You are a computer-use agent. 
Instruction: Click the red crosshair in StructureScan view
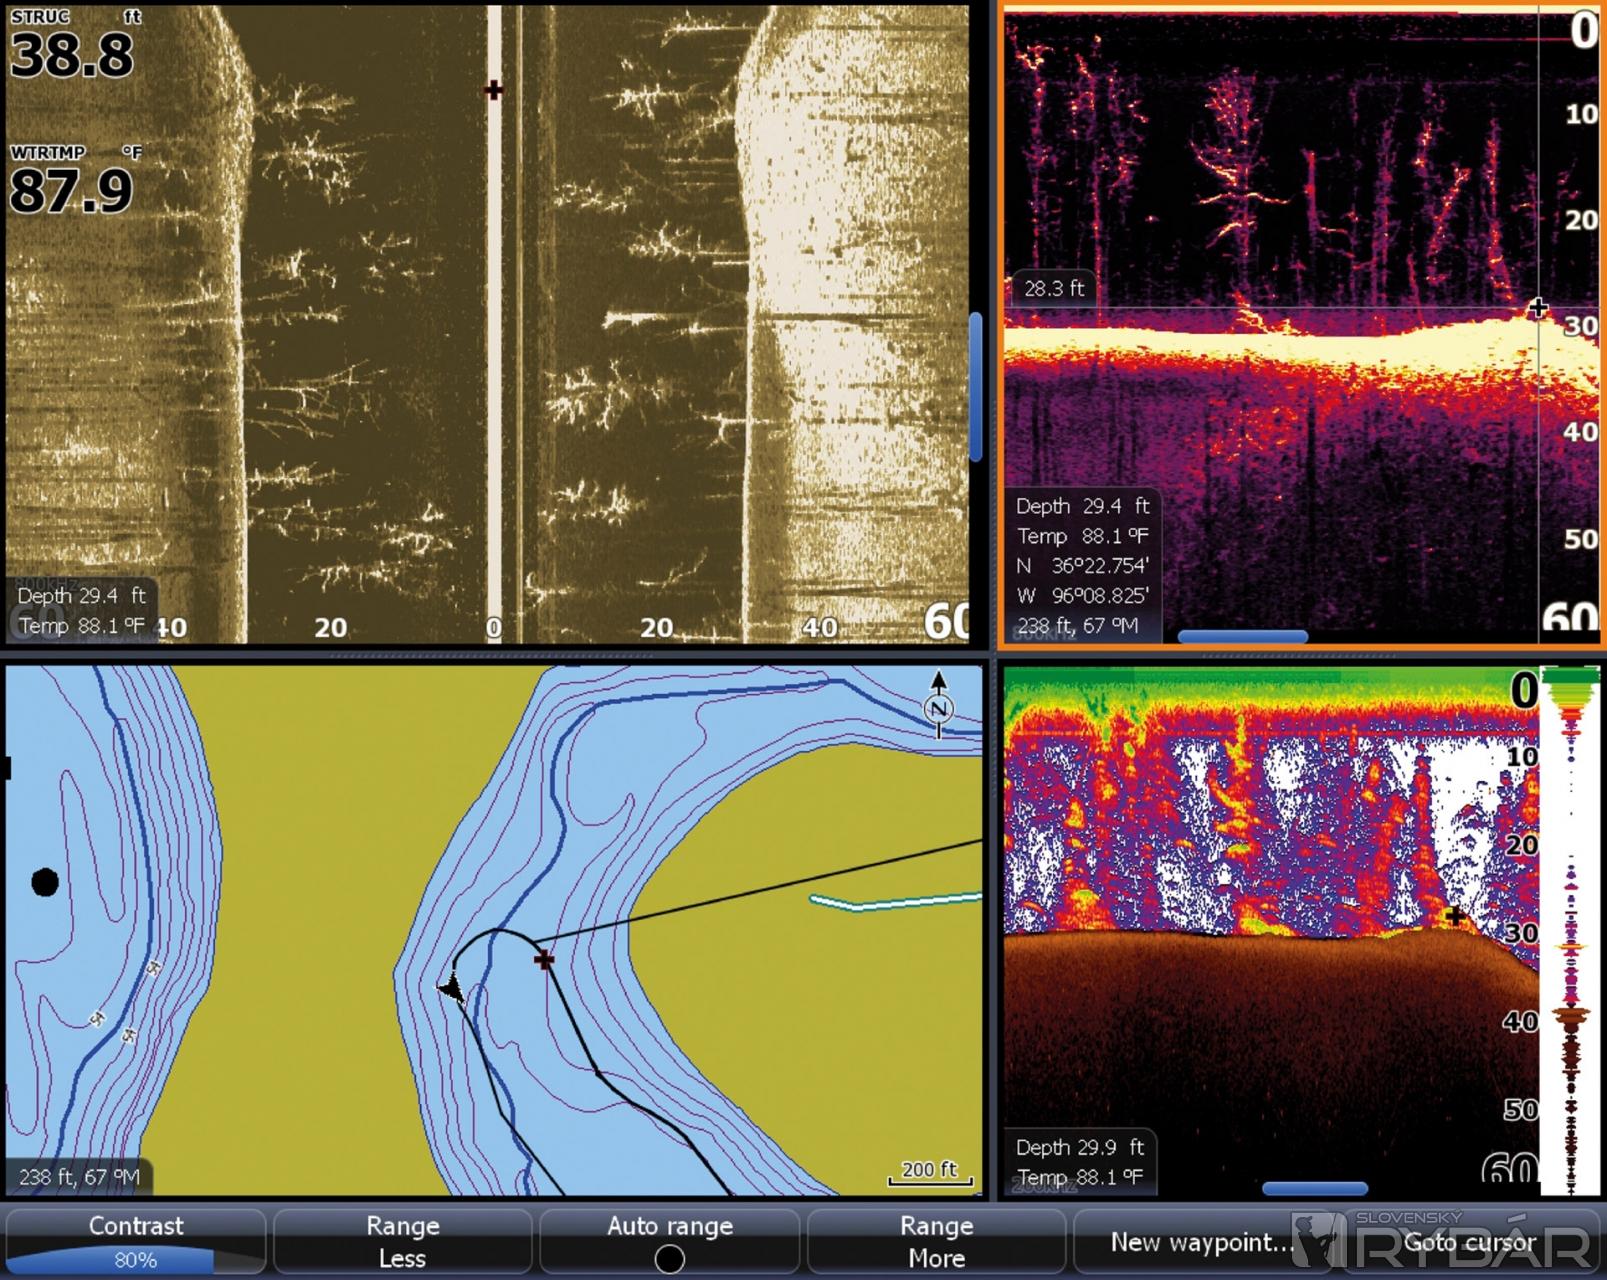494,90
